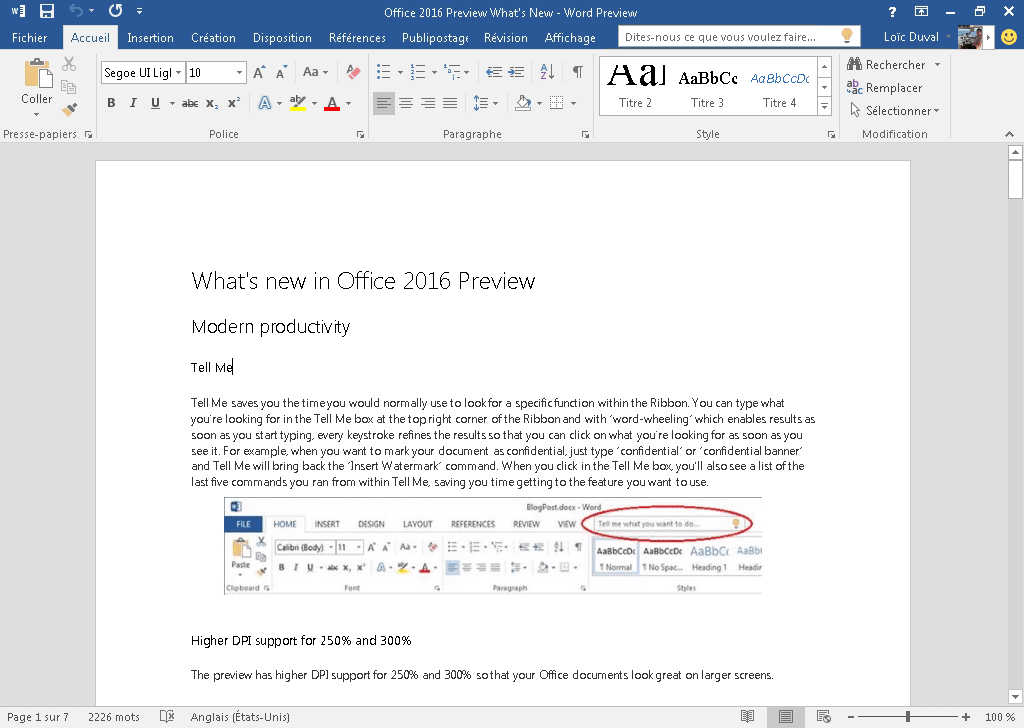Toggle bold formatting
1024x728 pixels.
pyautogui.click(x=112, y=103)
